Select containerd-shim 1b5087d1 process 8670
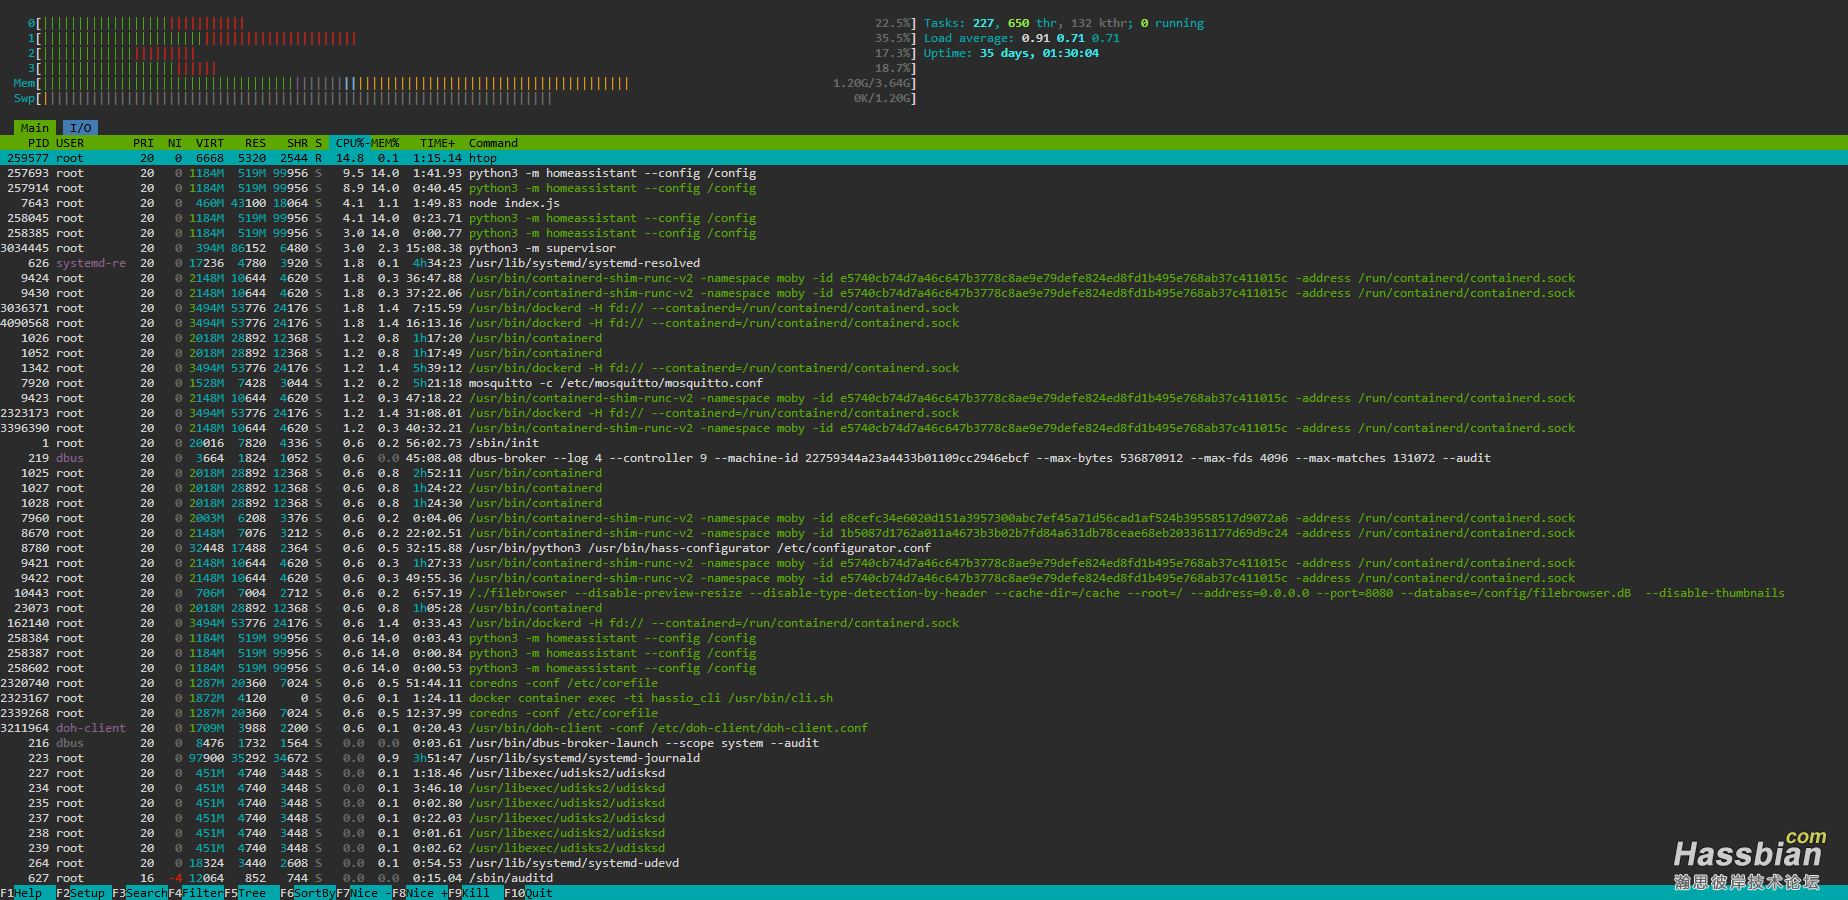The height and width of the screenshot is (900, 1848). [x=924, y=533]
